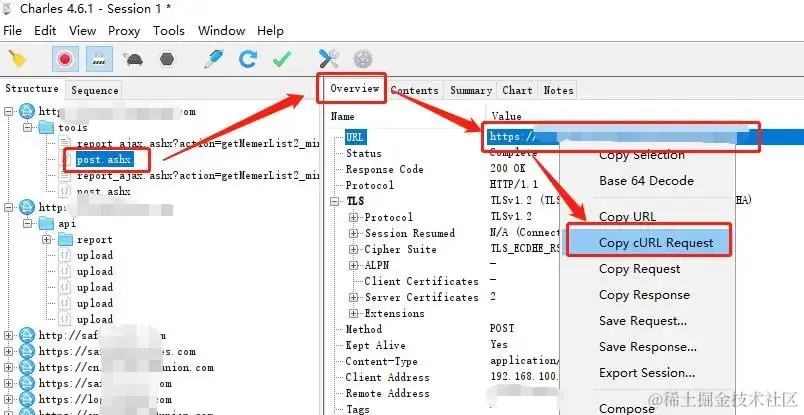Expand the union.com host node
Screen dimensions: 804x415
click(8, 367)
